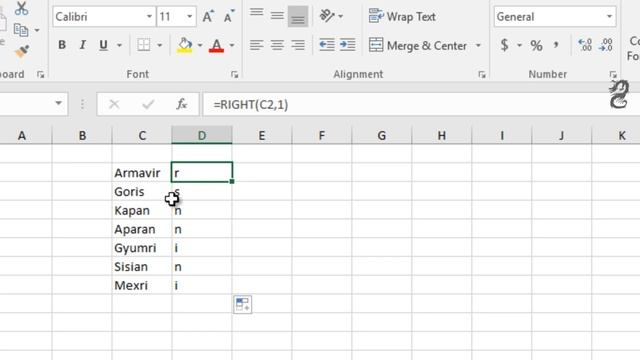Open the font size 11 dropdown
The height and width of the screenshot is (360, 640).
pyautogui.click(x=189, y=17)
